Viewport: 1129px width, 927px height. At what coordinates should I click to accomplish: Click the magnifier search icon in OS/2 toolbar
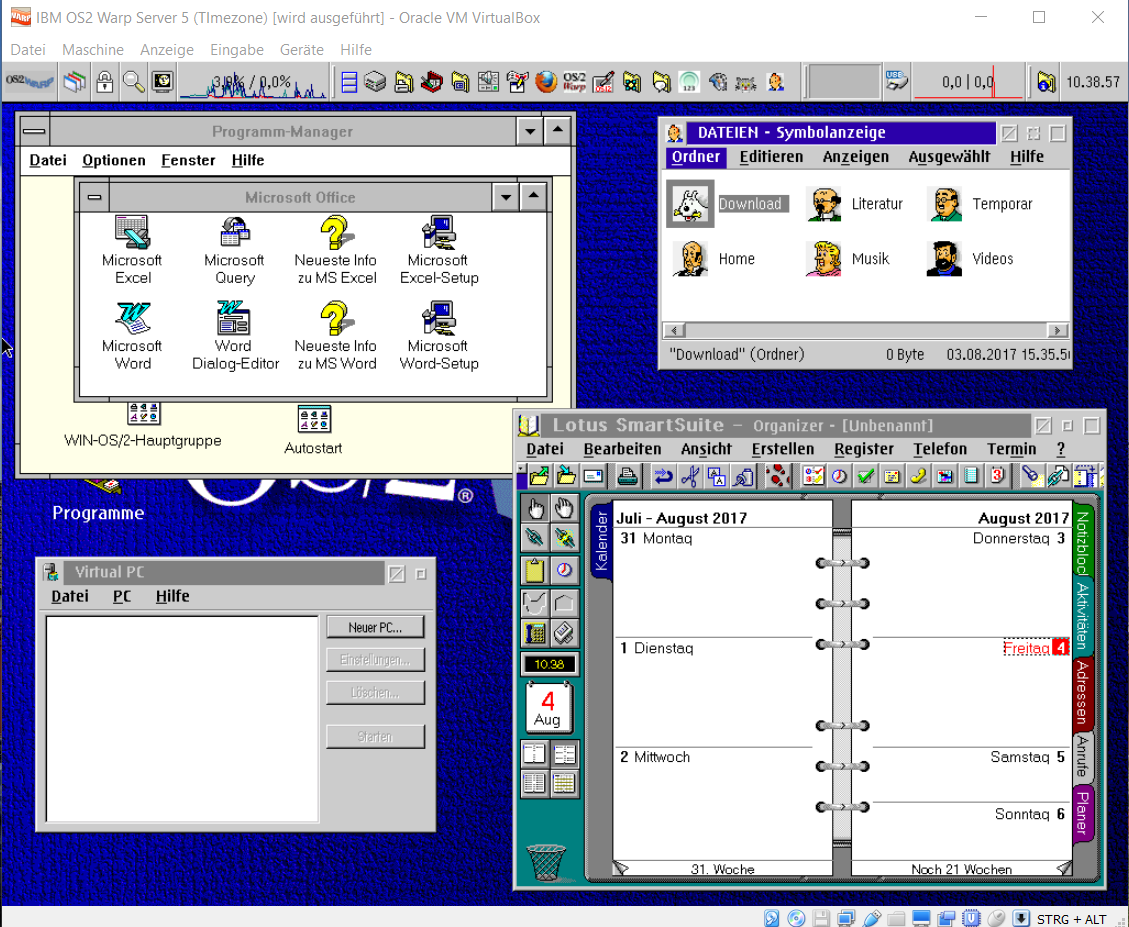[133, 82]
